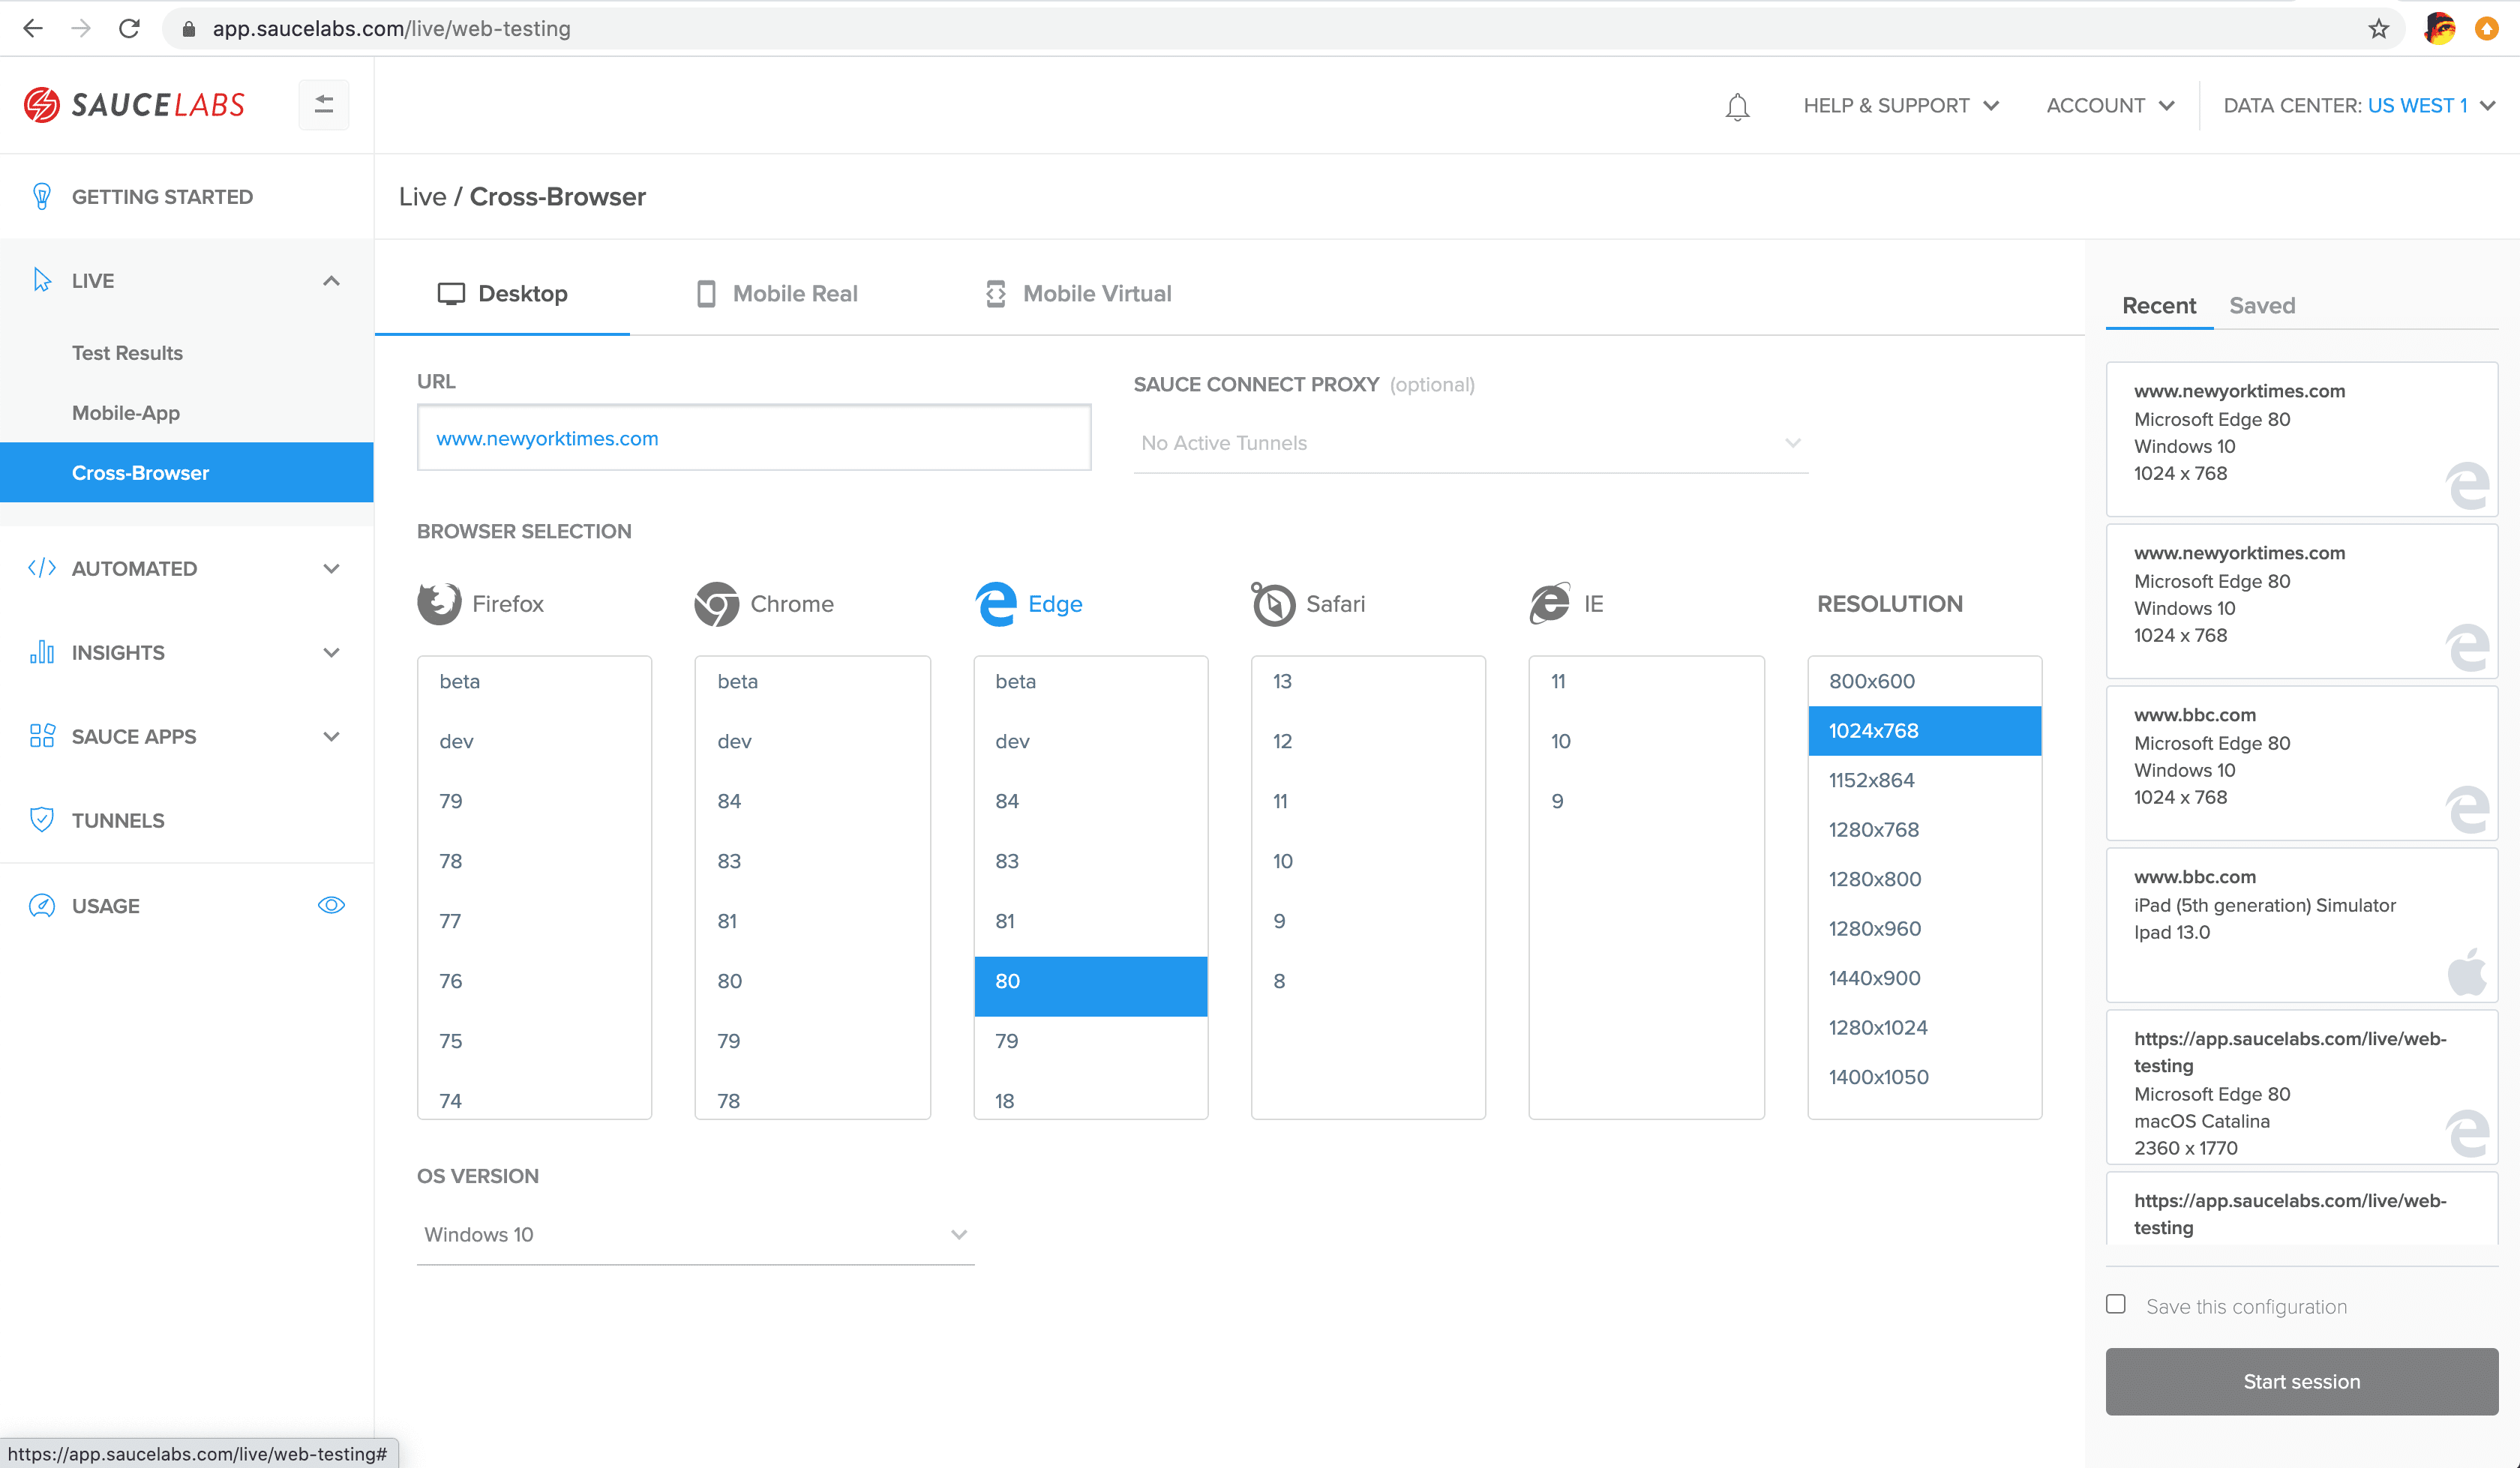
Task: Toggle the Usage eye visibility icon
Action: [x=331, y=905]
